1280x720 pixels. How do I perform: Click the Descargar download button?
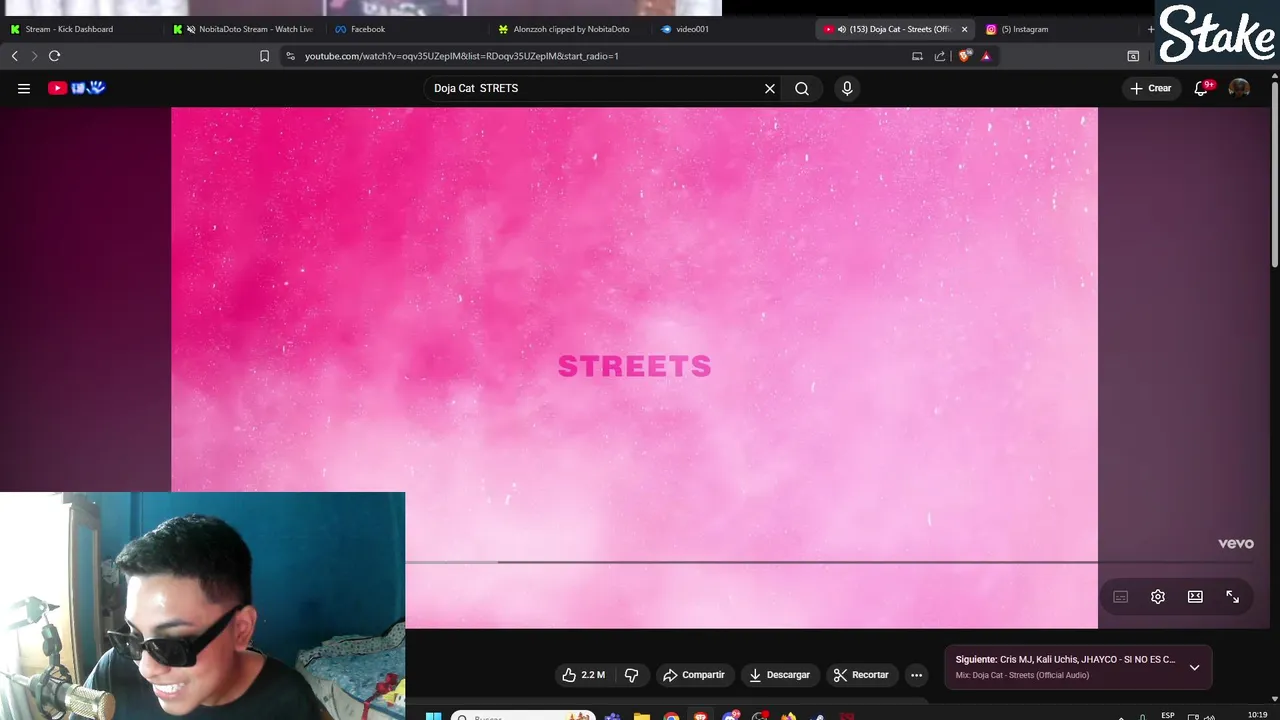pos(779,675)
